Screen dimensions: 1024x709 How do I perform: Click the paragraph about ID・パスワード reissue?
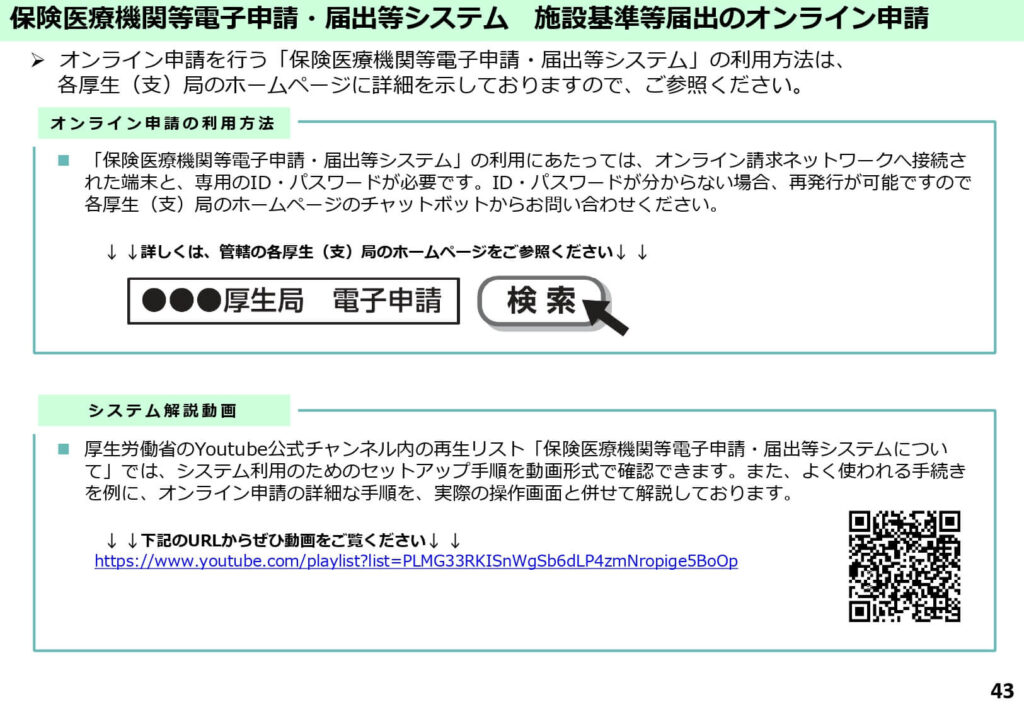click(x=525, y=183)
